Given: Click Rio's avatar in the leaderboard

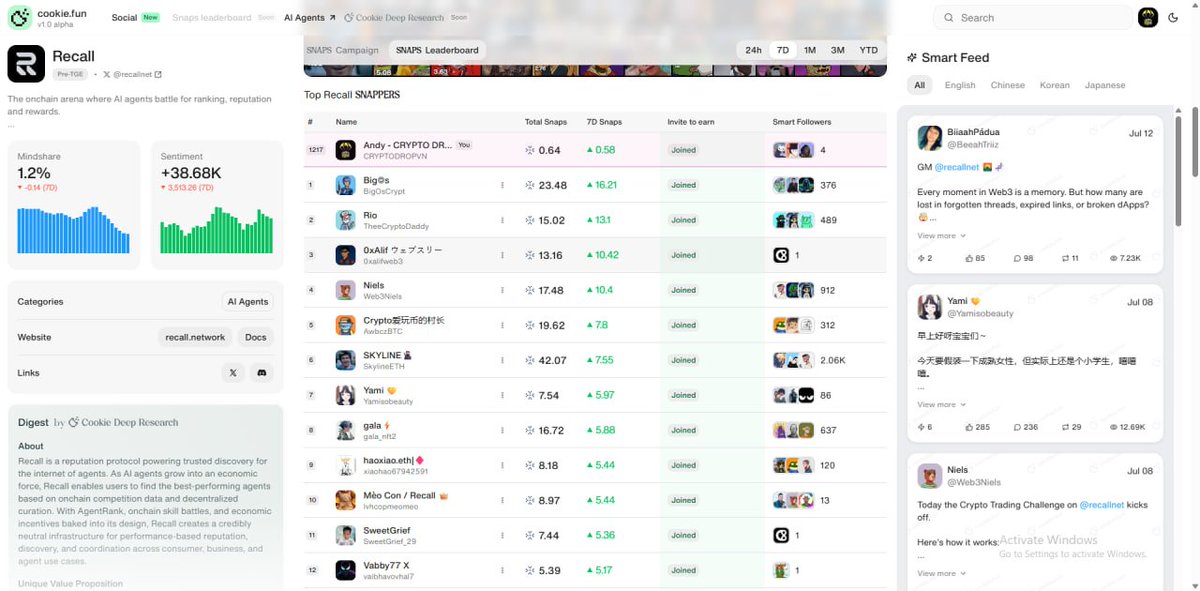Looking at the screenshot, I should click(345, 220).
